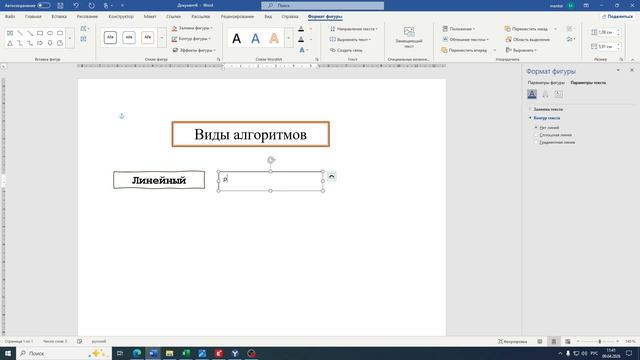Open the Файл menu tab
The height and width of the screenshot is (360, 640).
(10, 17)
